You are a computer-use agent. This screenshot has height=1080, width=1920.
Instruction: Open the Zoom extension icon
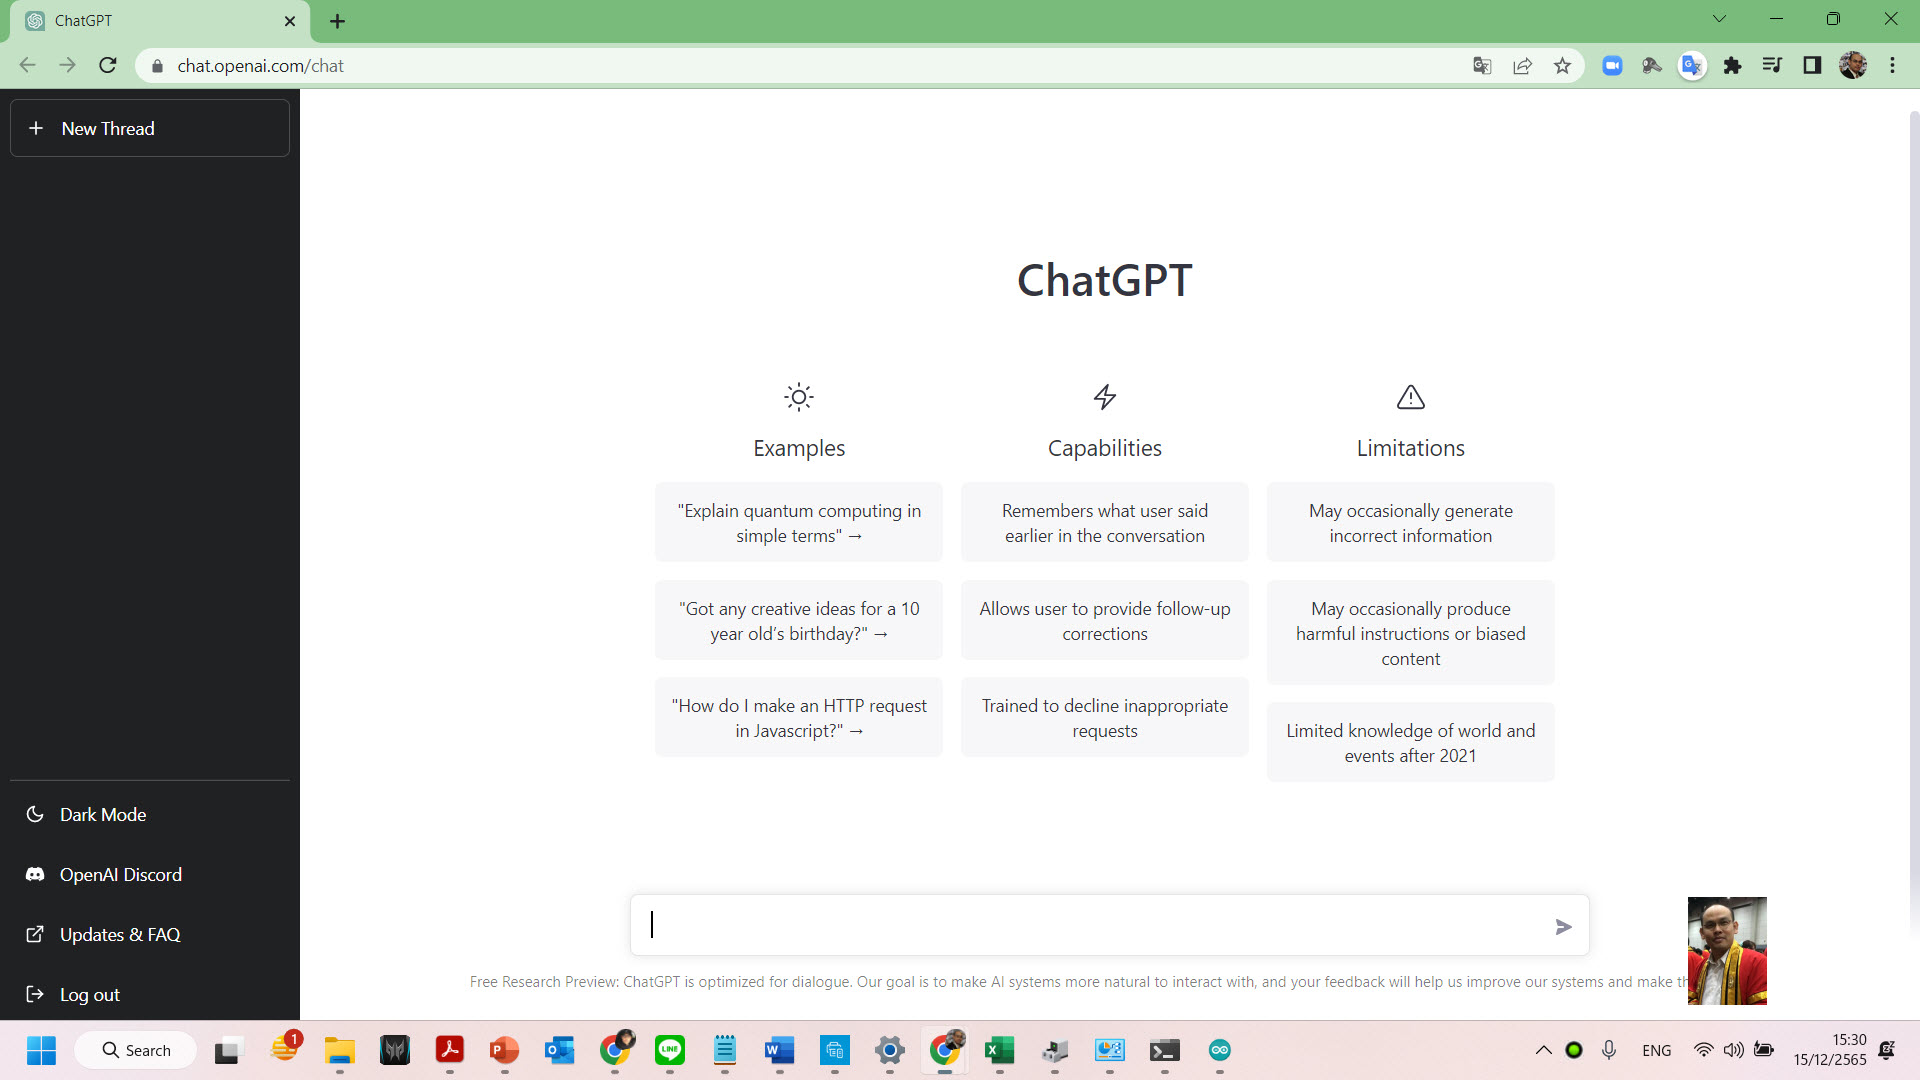point(1612,66)
